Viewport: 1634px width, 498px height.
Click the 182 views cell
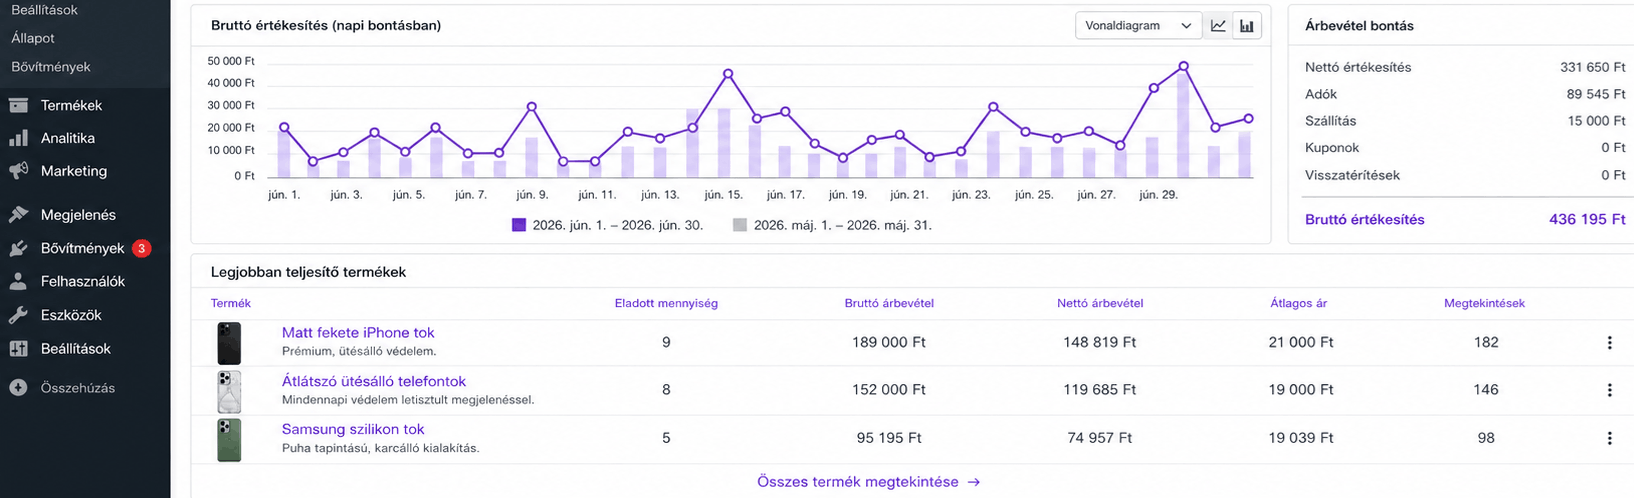pyautogui.click(x=1486, y=342)
